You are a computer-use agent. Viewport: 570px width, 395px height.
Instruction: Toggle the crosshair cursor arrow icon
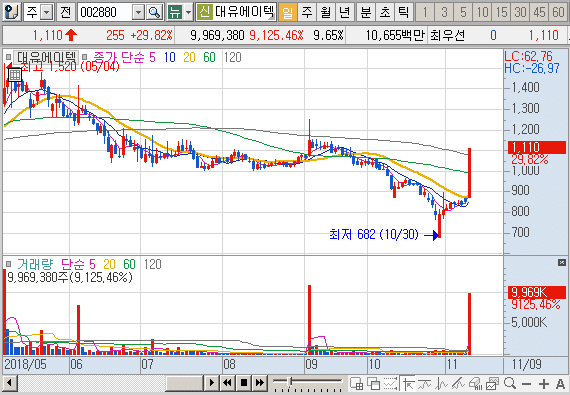408,383
